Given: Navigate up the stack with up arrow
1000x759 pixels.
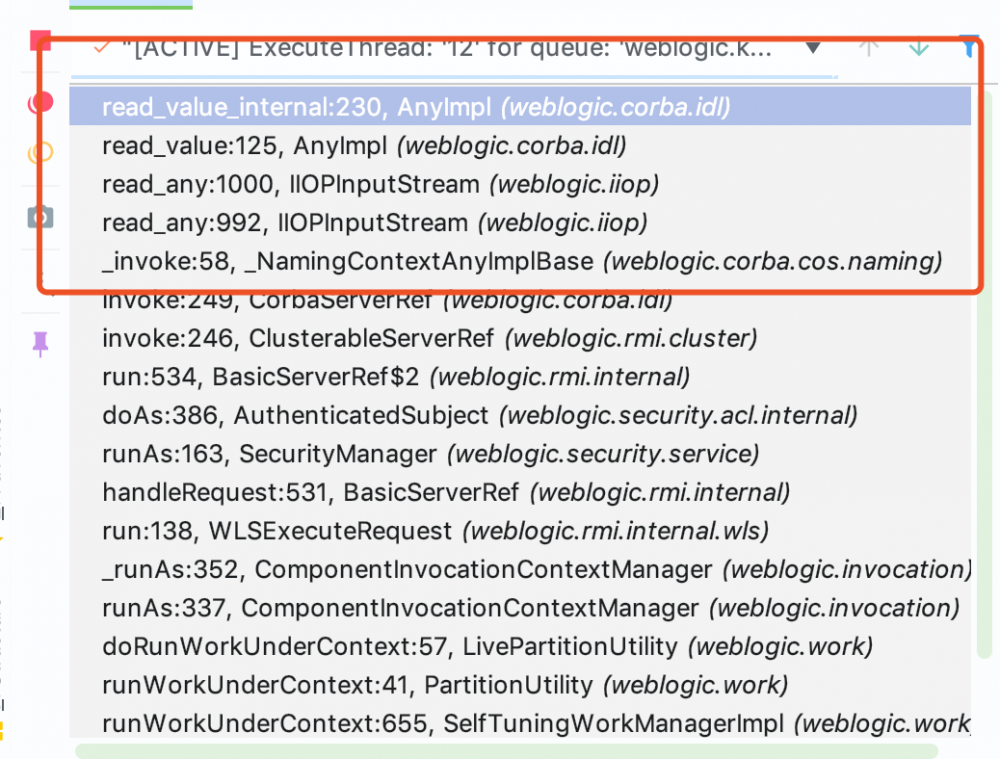Looking at the screenshot, I should [868, 47].
